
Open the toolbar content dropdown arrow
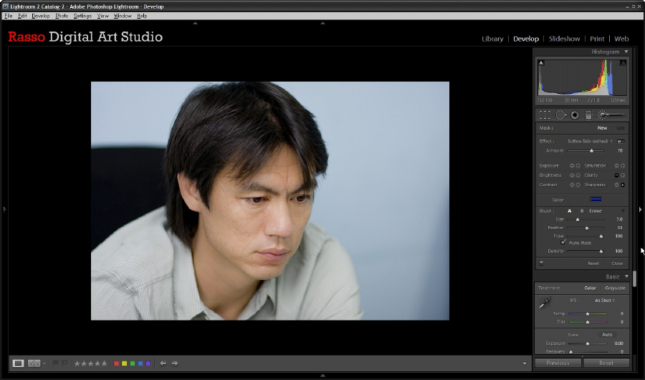pos(524,364)
